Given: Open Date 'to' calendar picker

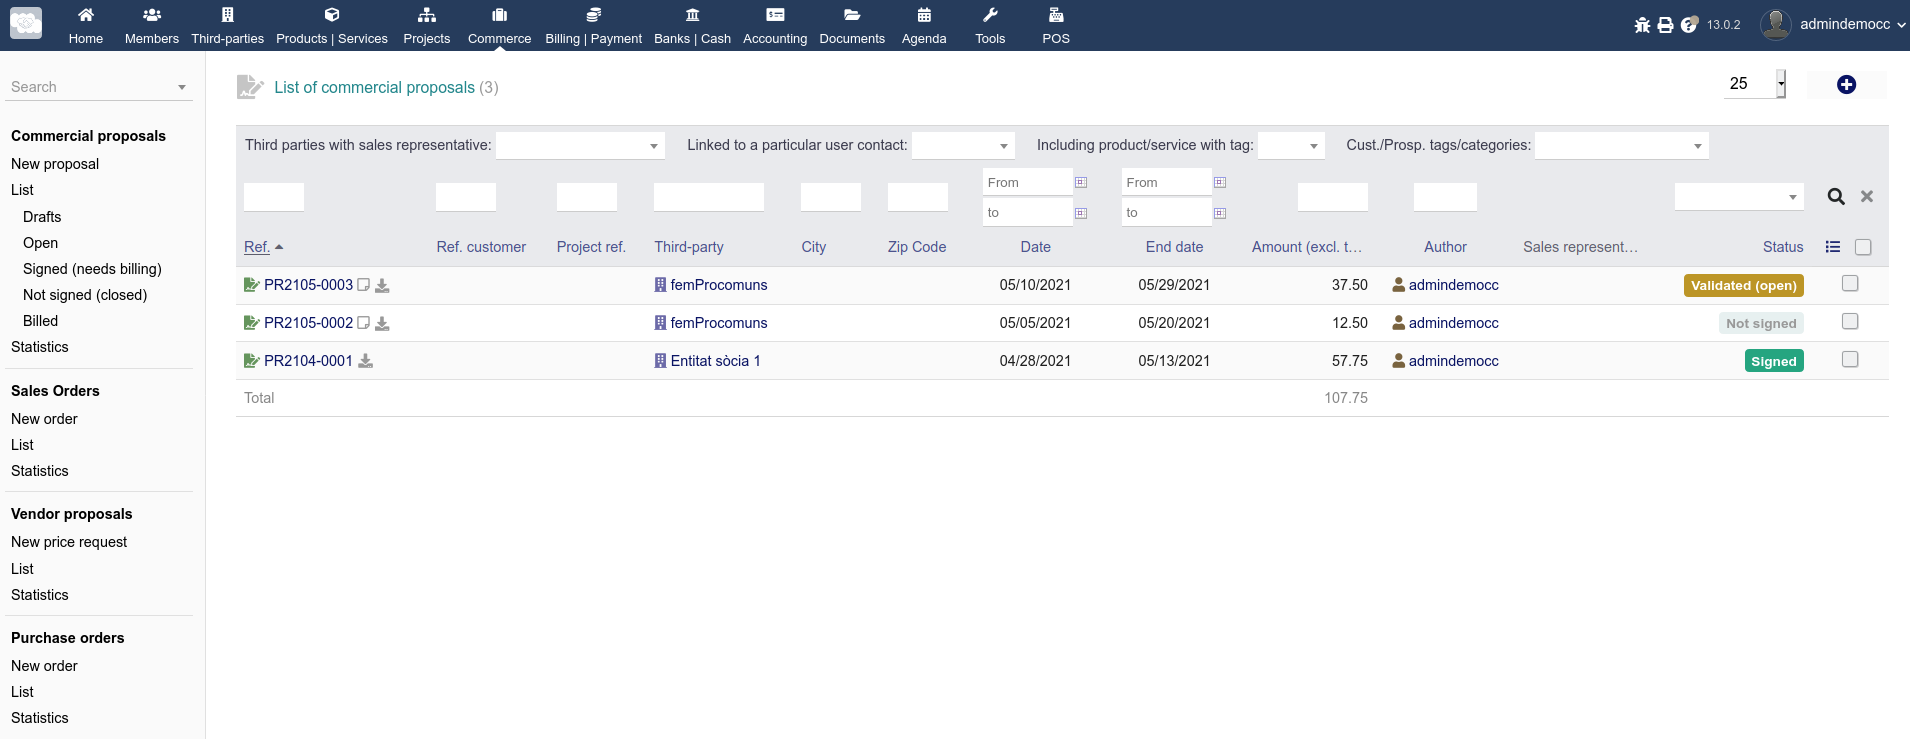Looking at the screenshot, I should coord(1081,213).
